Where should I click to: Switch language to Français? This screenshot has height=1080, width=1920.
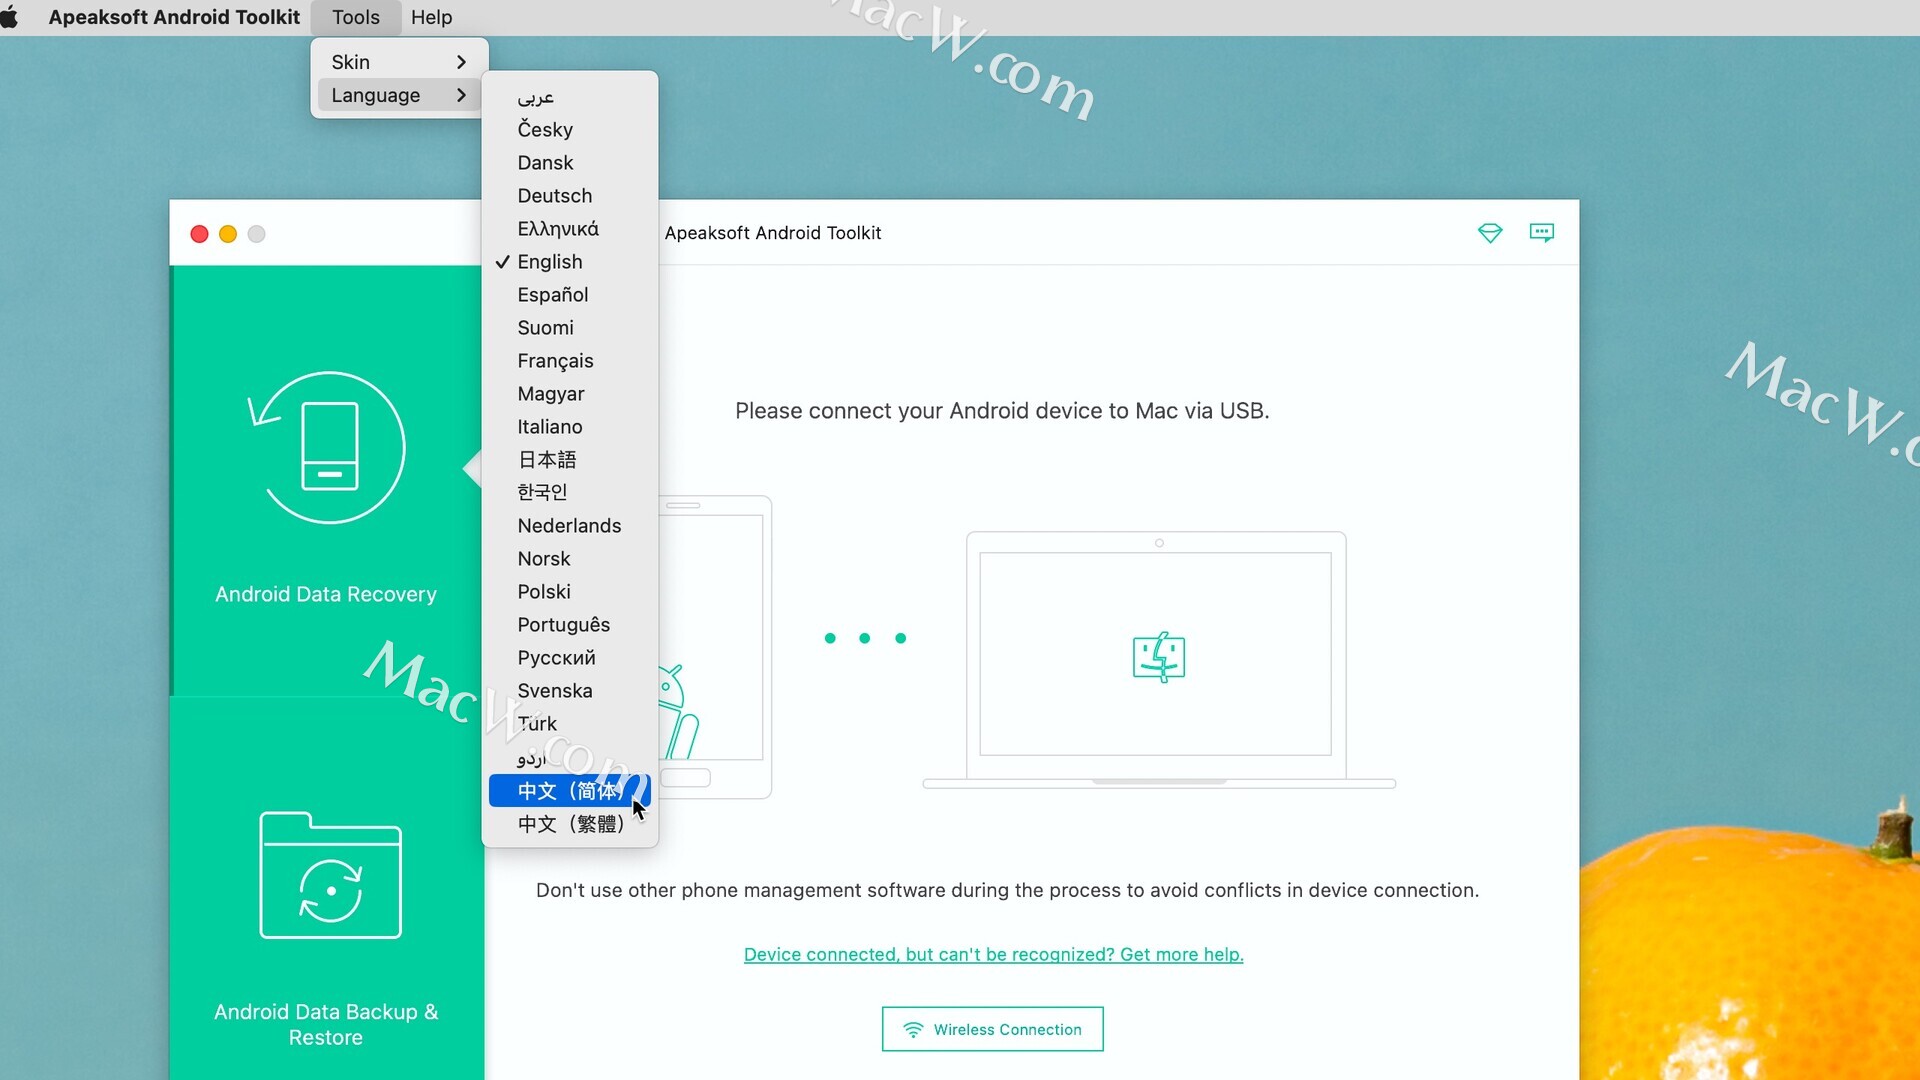coord(570,361)
